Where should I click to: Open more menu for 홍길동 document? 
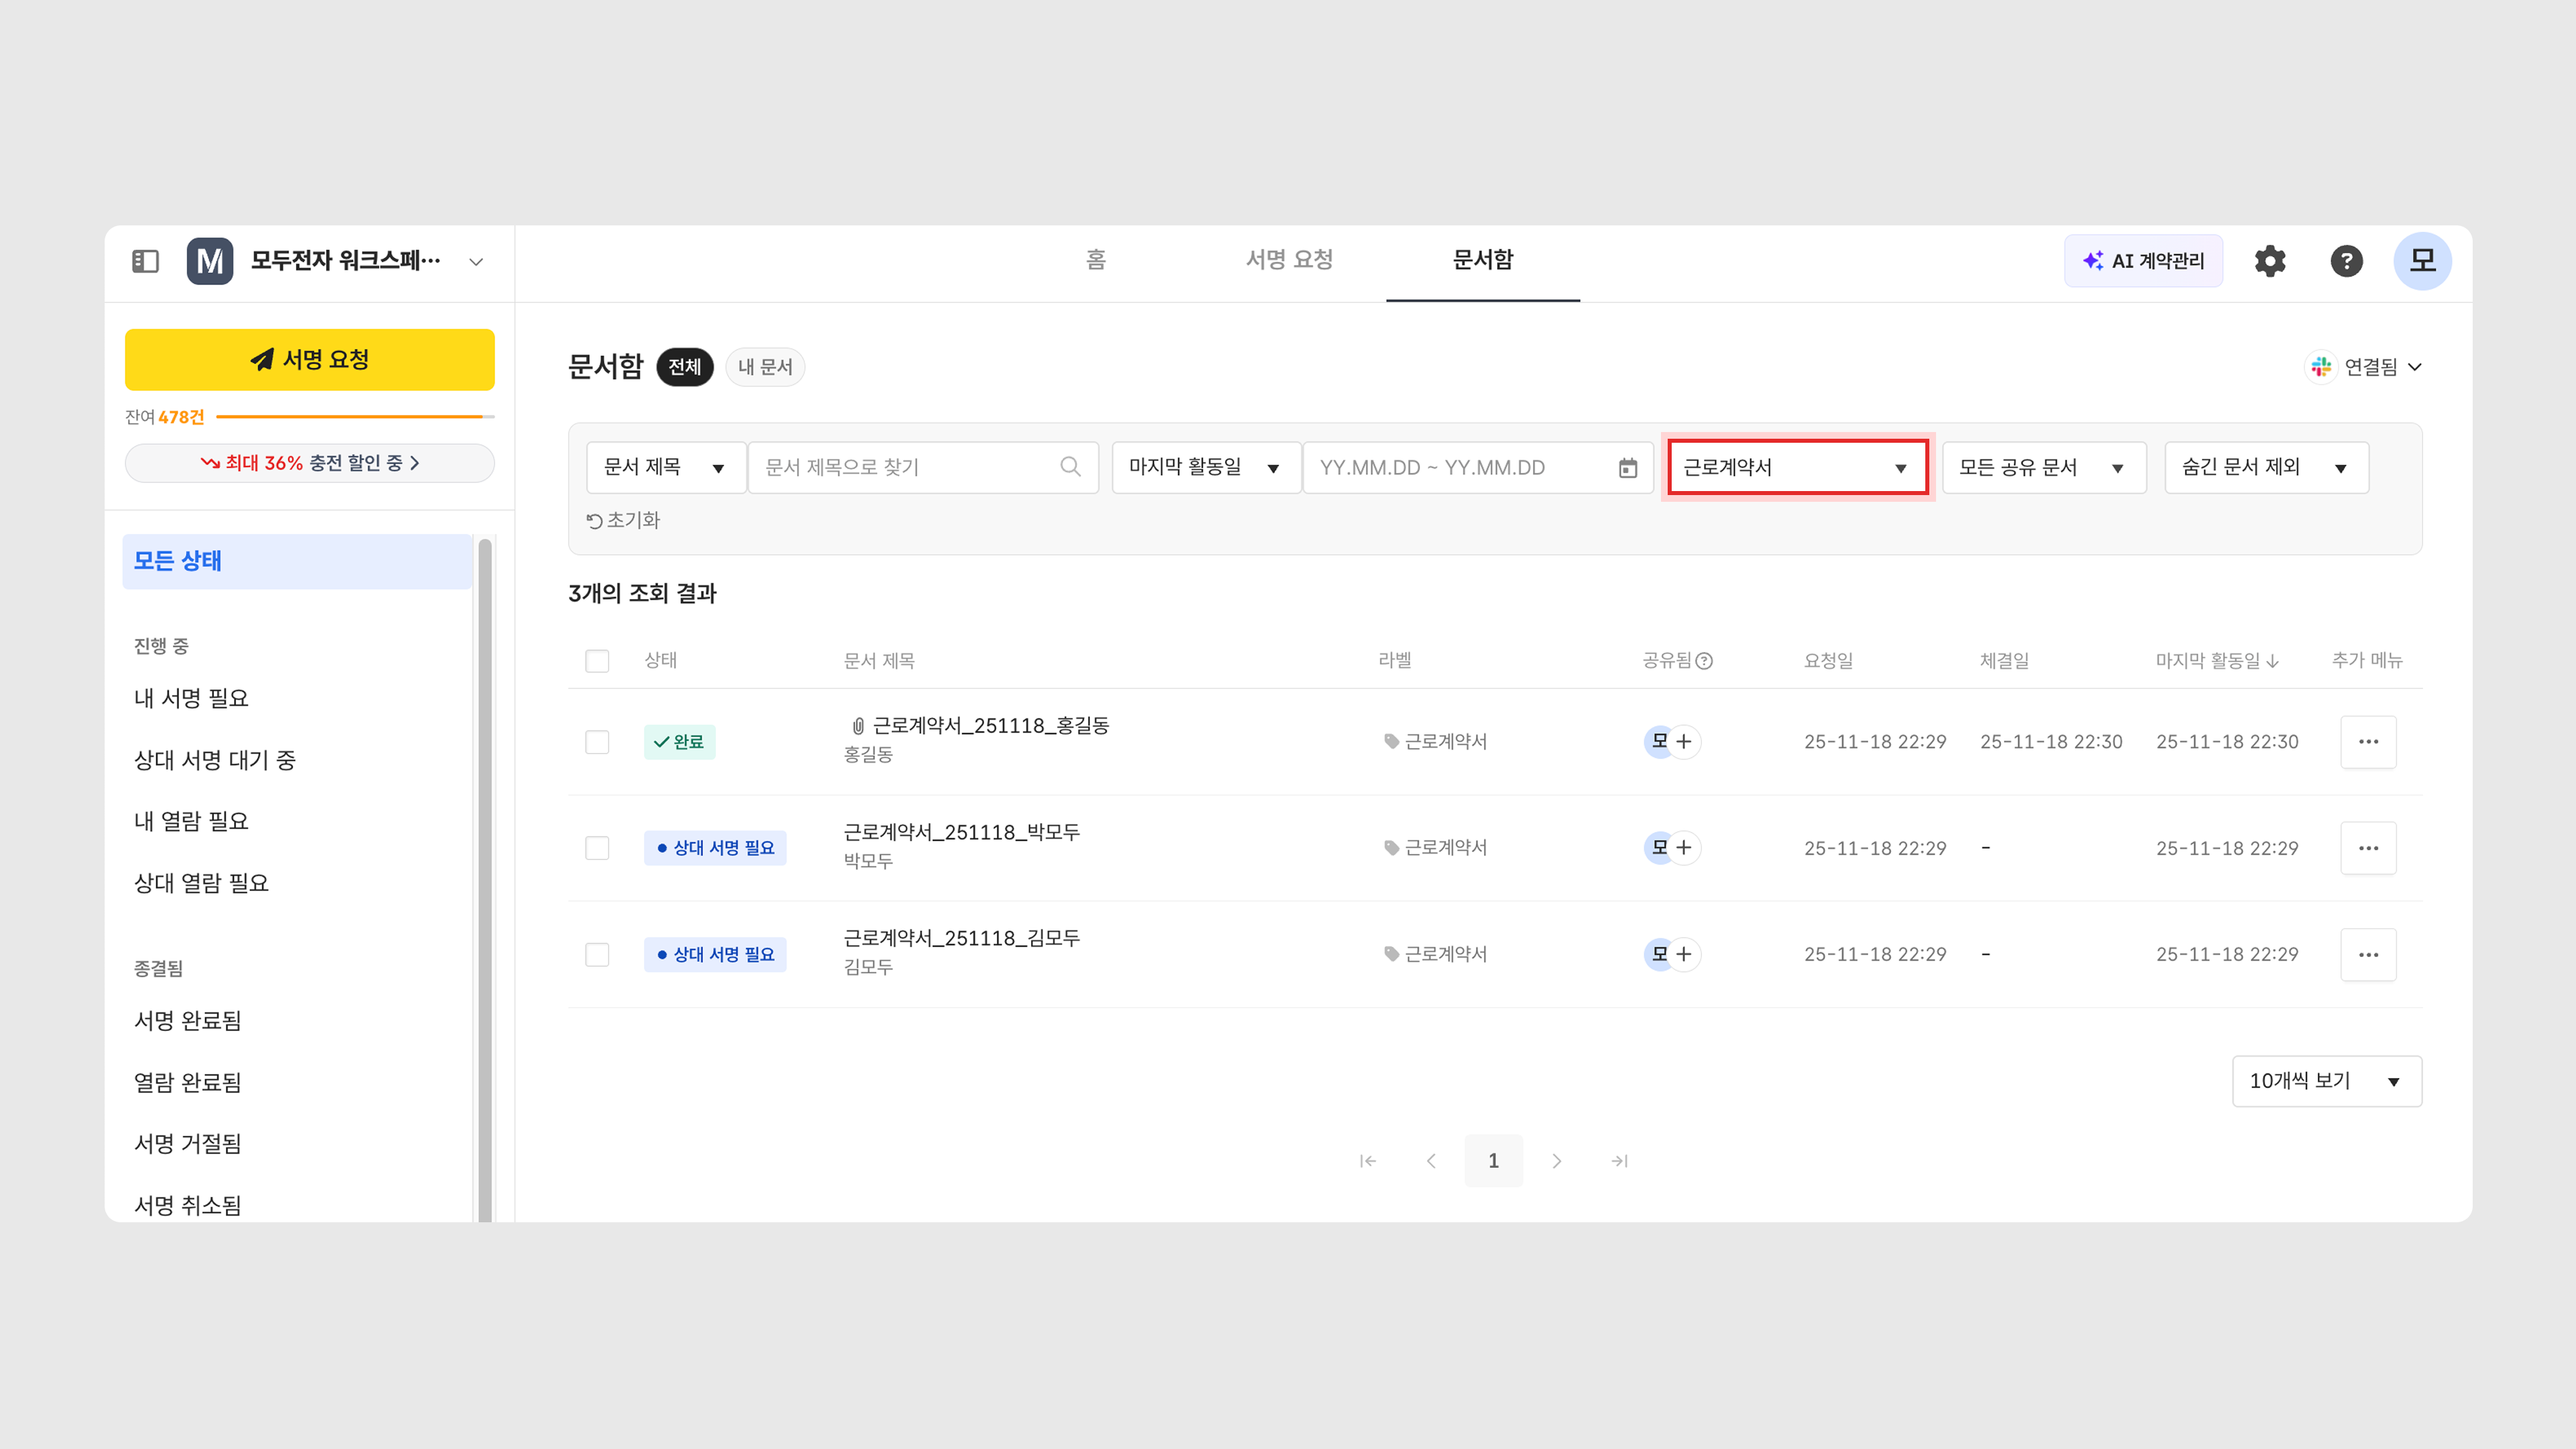pos(2368,742)
